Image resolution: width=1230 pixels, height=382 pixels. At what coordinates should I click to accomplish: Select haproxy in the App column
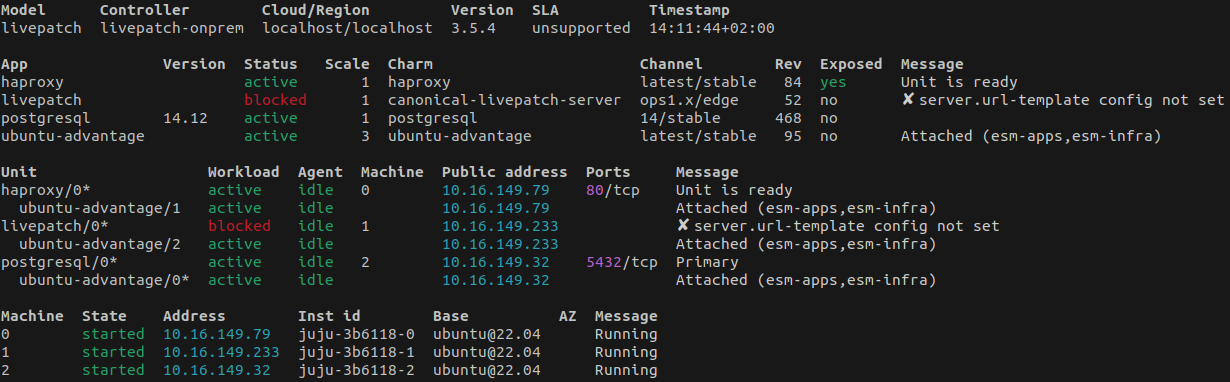33,82
